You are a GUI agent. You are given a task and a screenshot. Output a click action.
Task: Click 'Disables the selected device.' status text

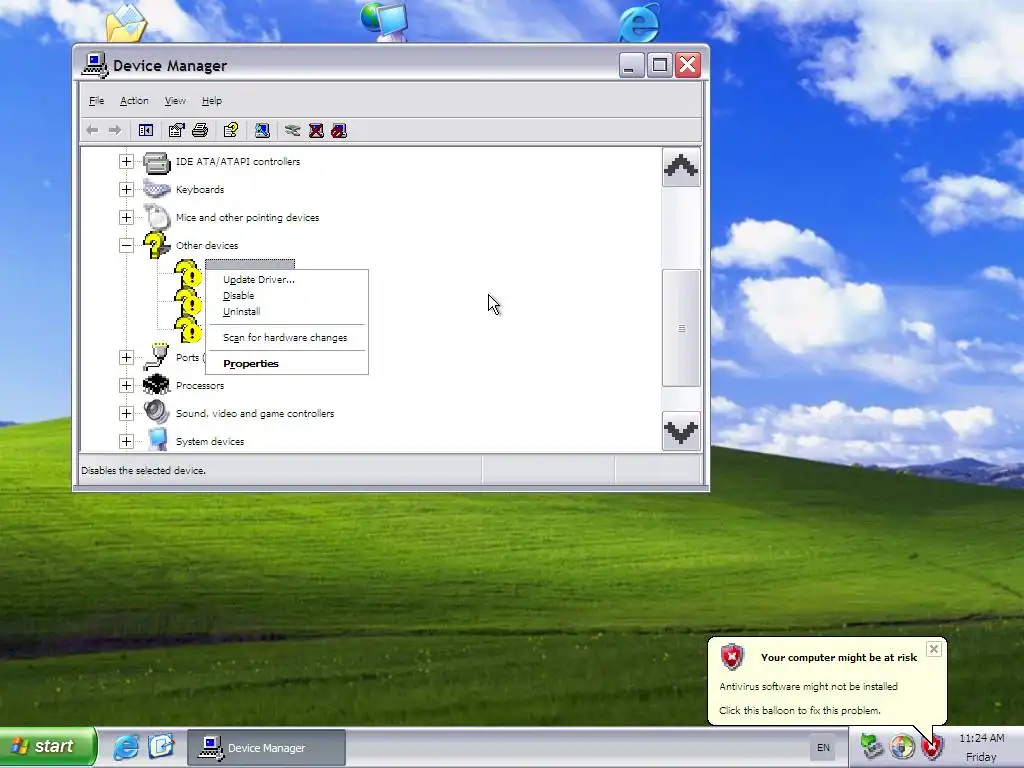144,470
